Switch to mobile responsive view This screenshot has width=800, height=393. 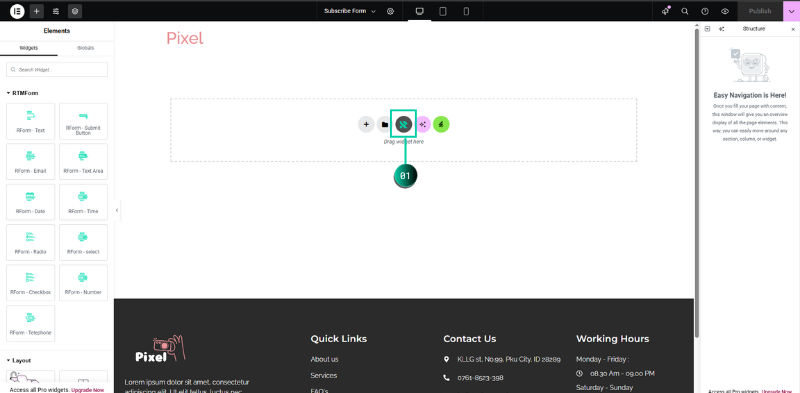pyautogui.click(x=466, y=11)
